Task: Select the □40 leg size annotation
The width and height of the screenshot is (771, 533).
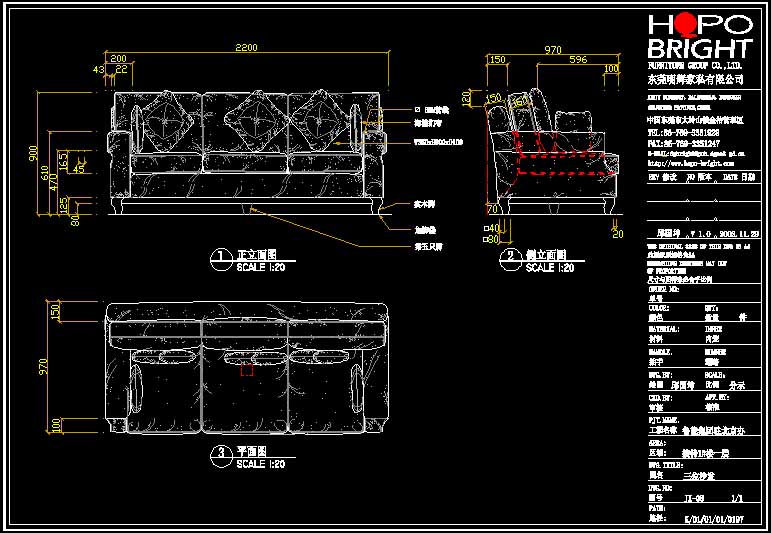Action: pos(491,229)
